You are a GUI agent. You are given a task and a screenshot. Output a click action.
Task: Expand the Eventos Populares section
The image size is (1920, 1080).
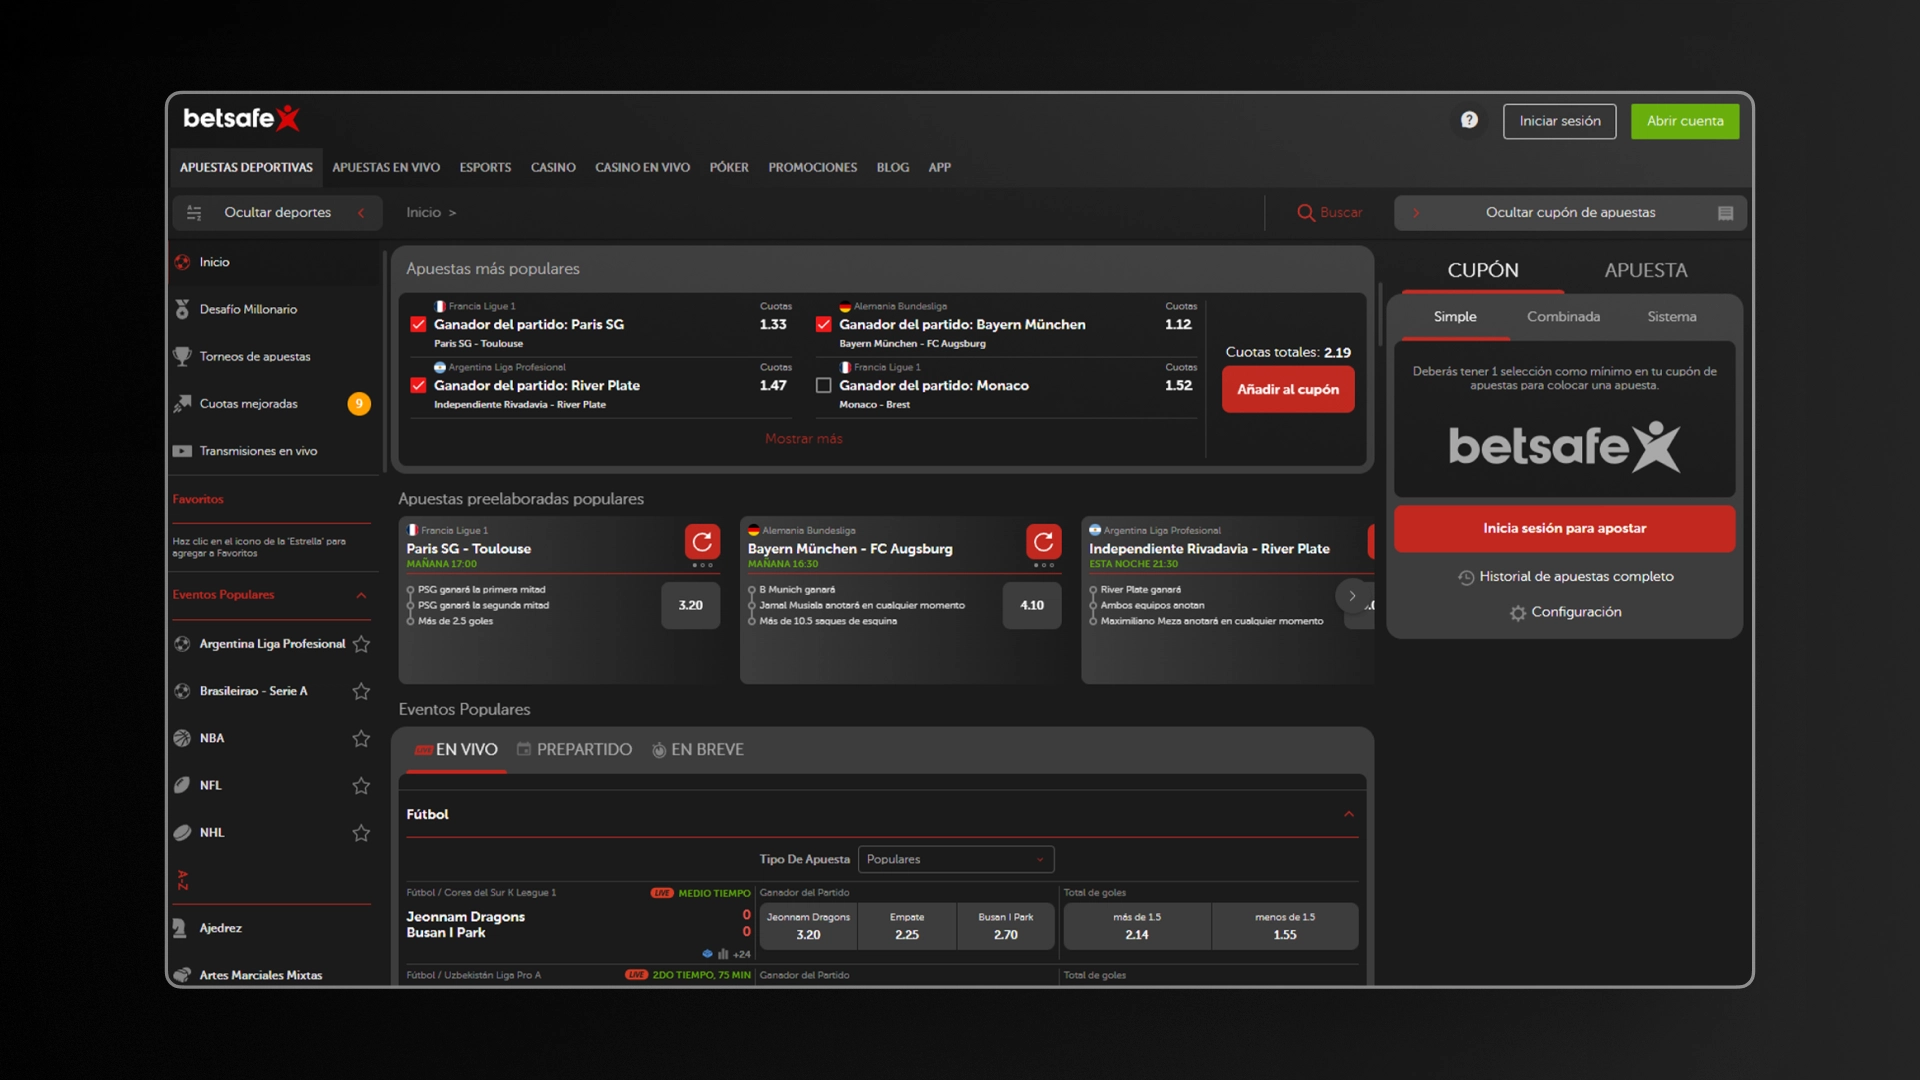(x=365, y=596)
